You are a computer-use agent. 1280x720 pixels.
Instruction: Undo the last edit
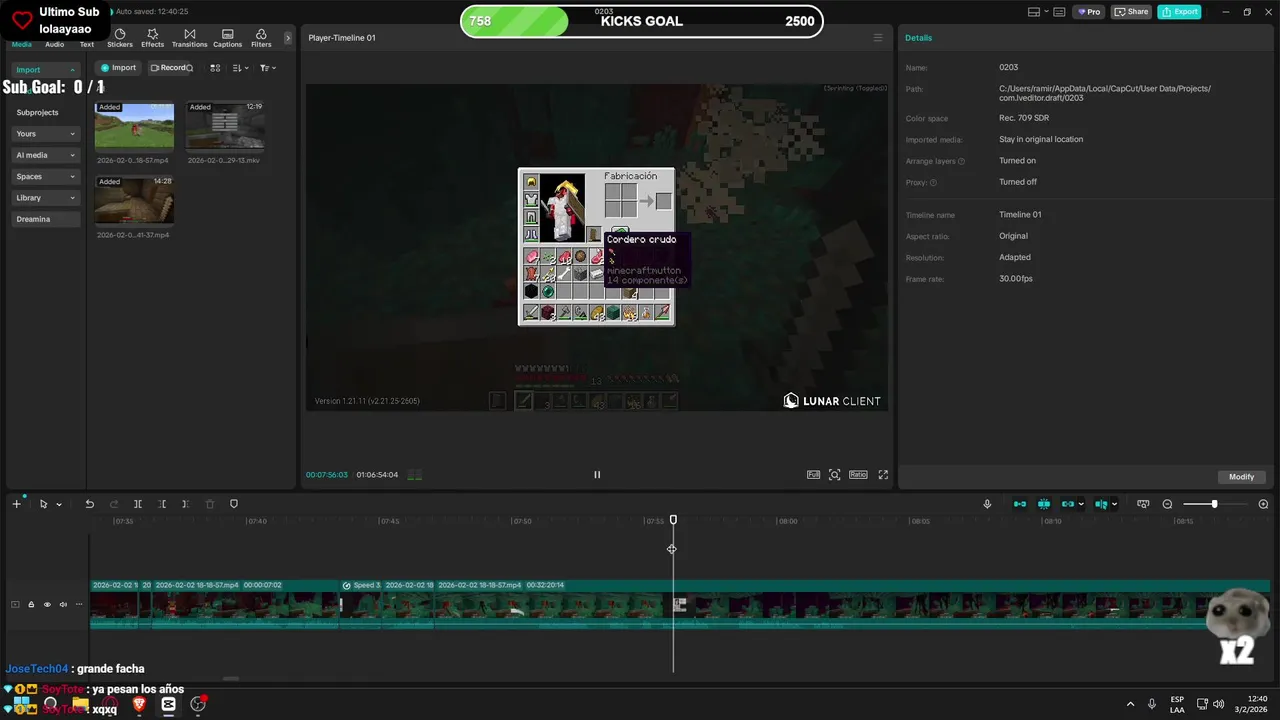point(89,504)
